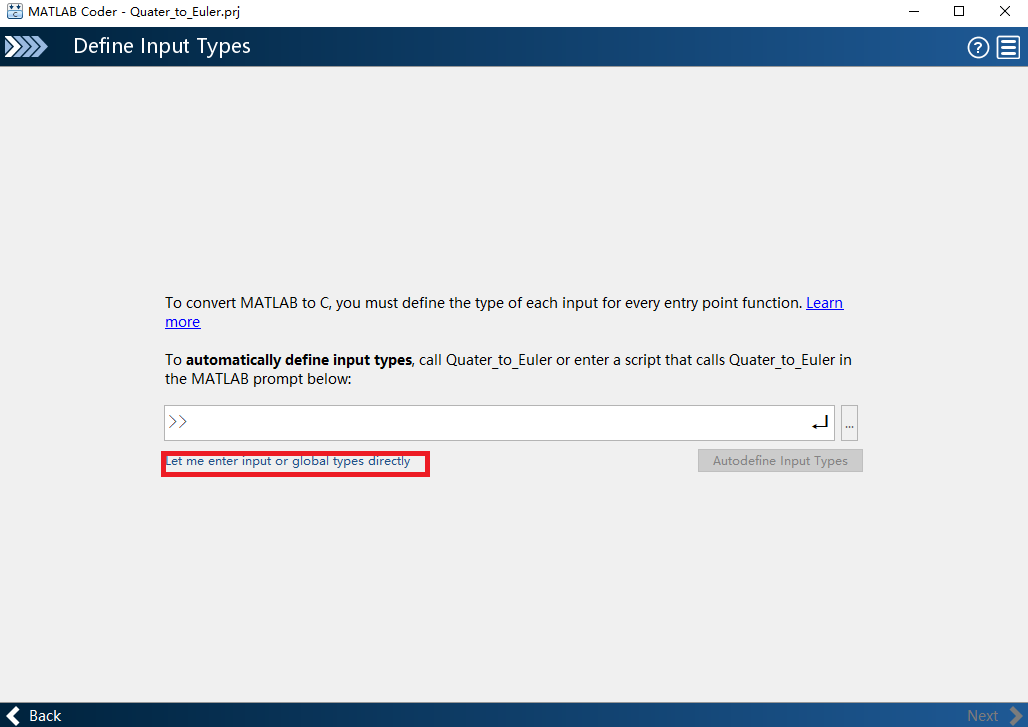This screenshot has height=727, width=1028.
Task: Minimize the MATLAB Coder window
Action: (914, 11)
